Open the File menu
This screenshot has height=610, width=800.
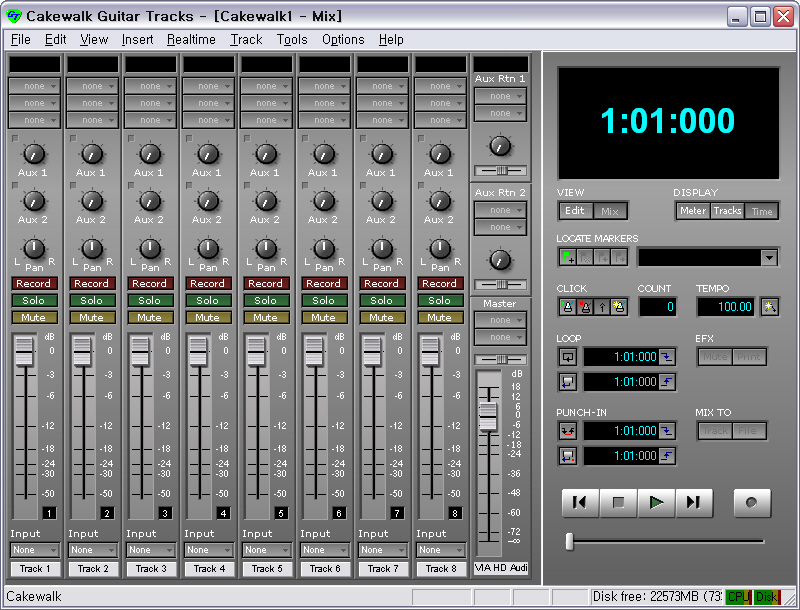tap(20, 39)
